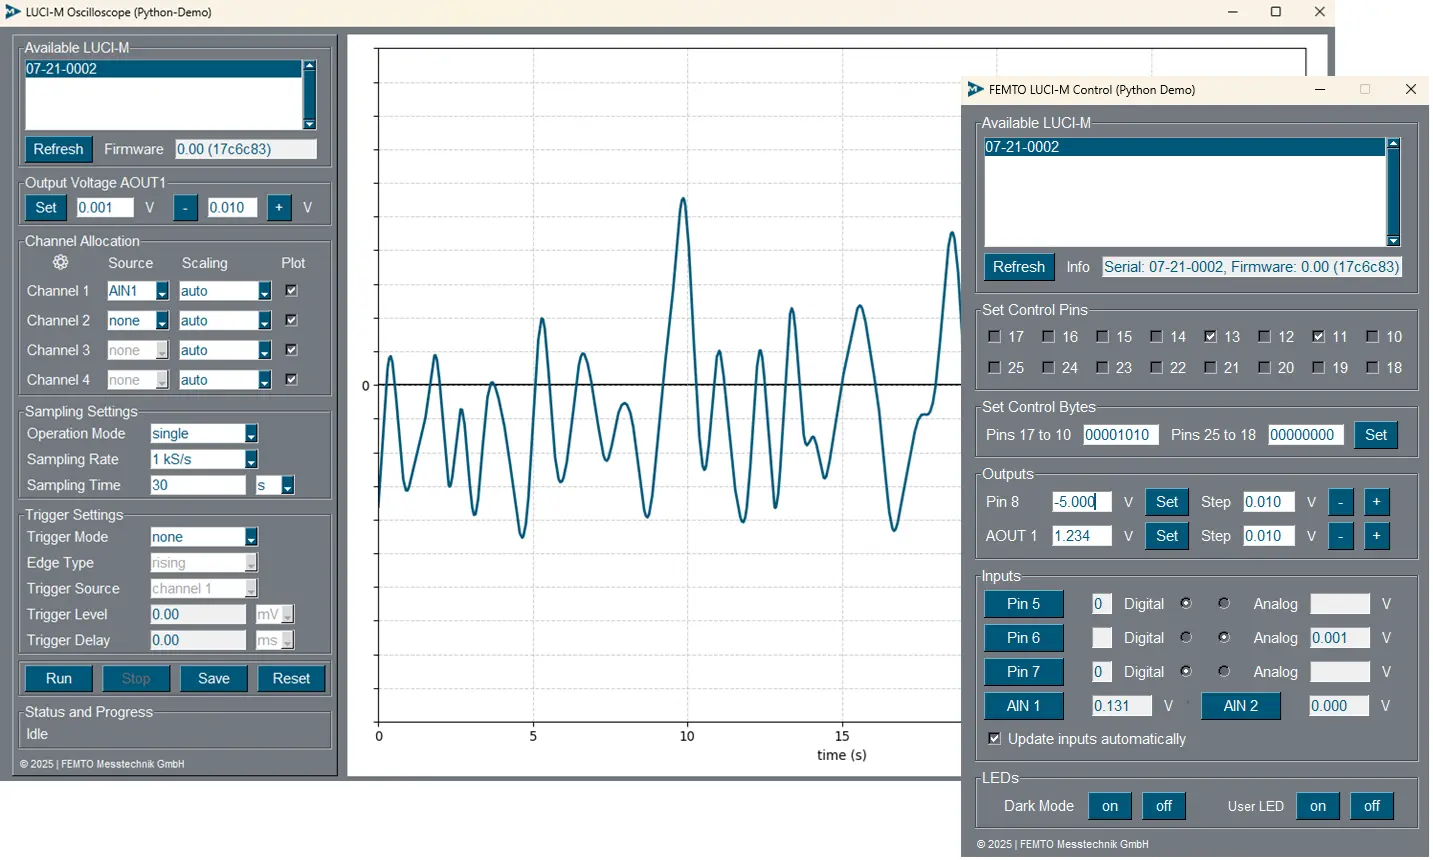Click the oscilloscope app icon in its title bar

tap(11, 12)
